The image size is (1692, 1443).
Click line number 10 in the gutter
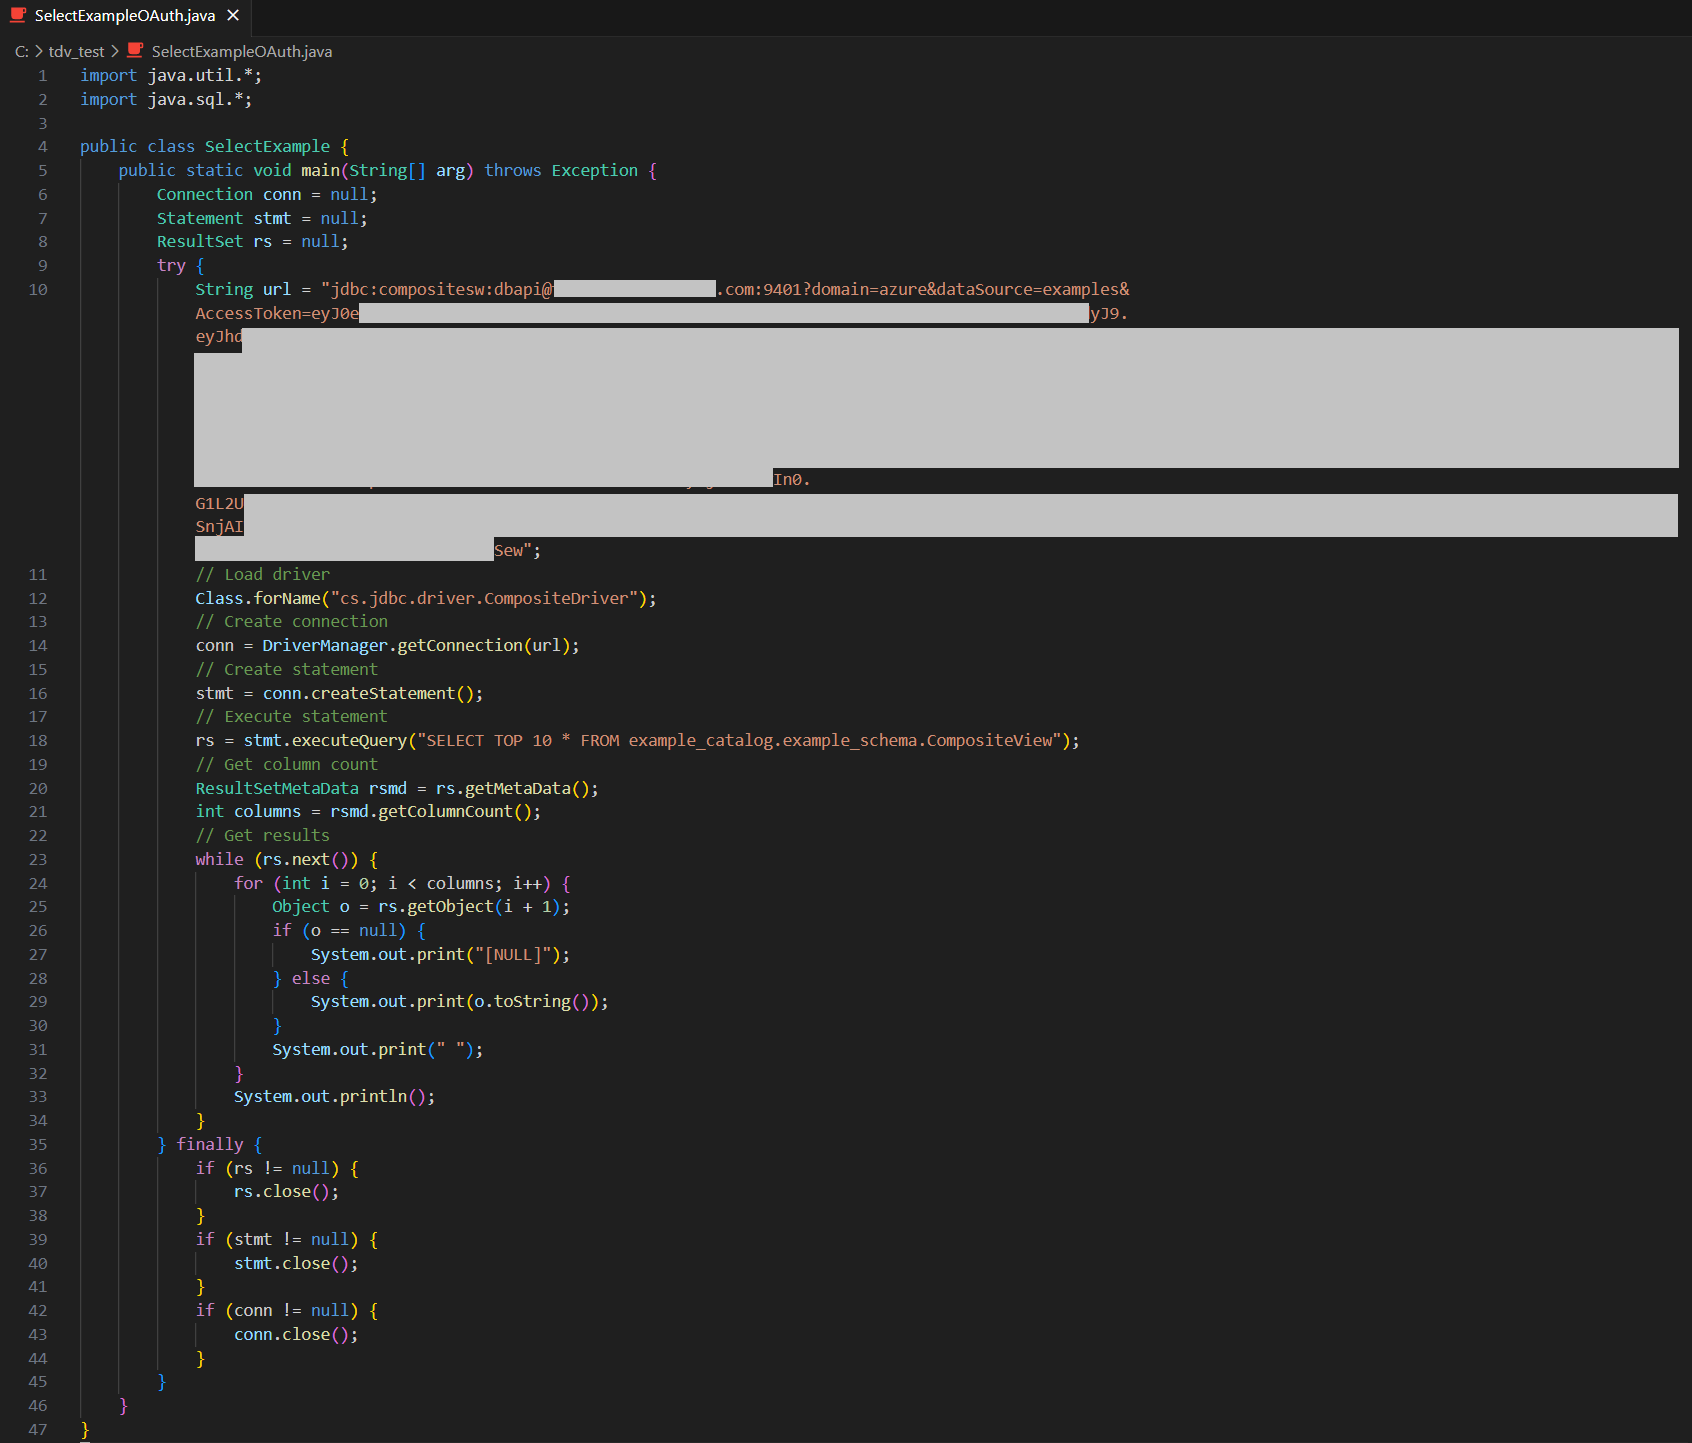point(38,290)
